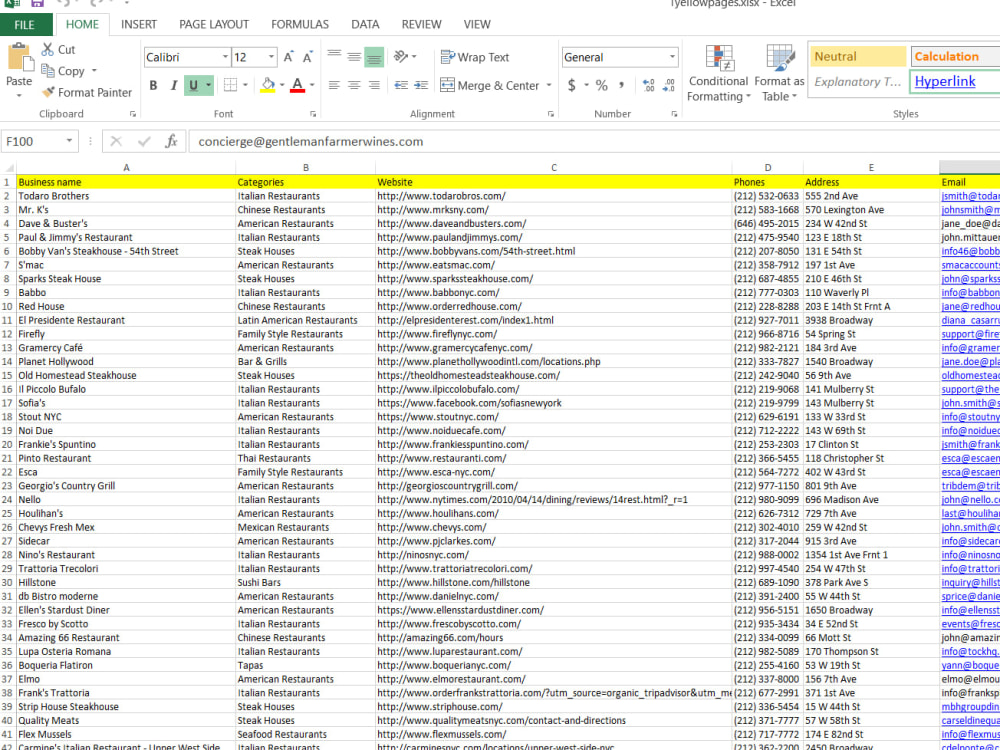Switch to the VIEW tab
The height and width of the screenshot is (750, 1000).
(477, 25)
